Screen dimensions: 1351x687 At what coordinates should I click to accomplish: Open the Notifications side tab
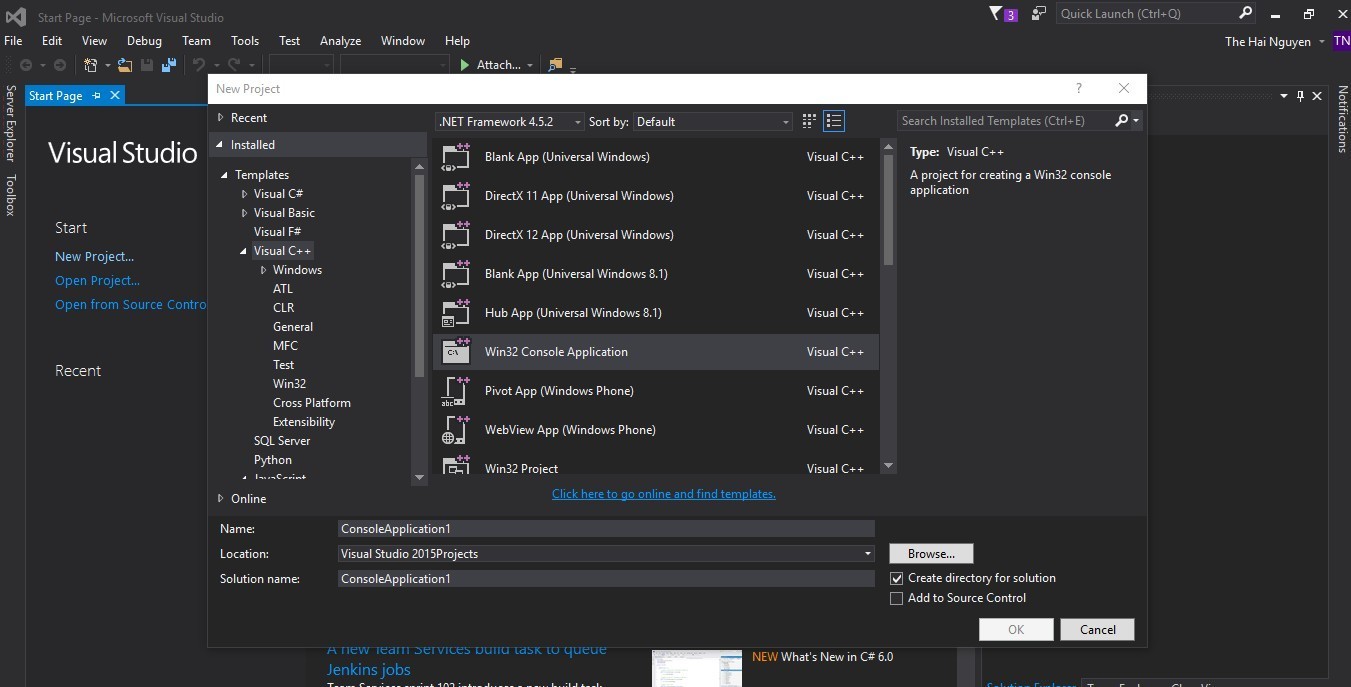1342,119
